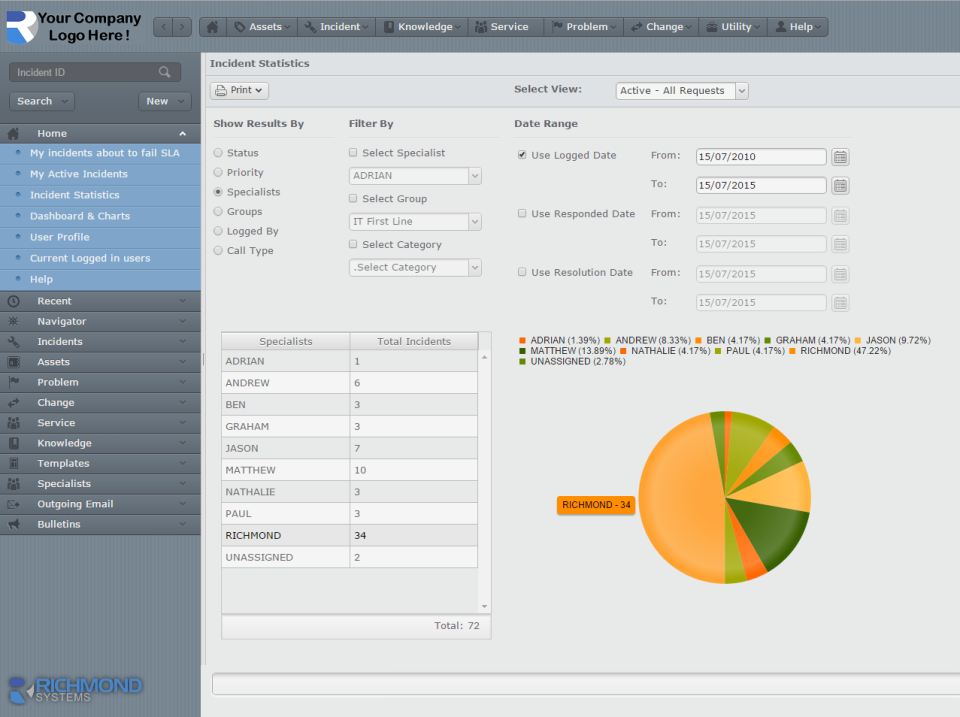Open the calendar picker for Resolution Date To
This screenshot has width=960, height=717.
point(841,302)
